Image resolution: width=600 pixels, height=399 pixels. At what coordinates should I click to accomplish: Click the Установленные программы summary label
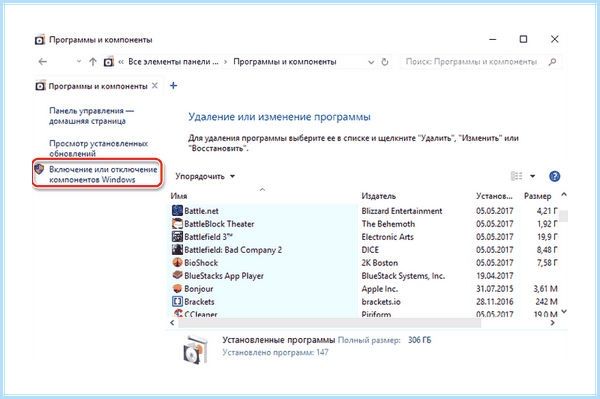(x=279, y=340)
